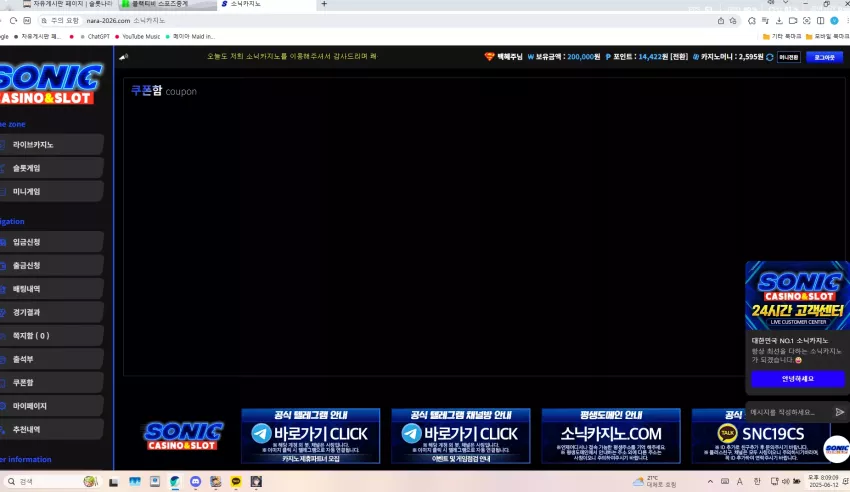The image size is (850, 492).
Task: Go to 출금신청 withdrawal page
Action: coord(51,266)
